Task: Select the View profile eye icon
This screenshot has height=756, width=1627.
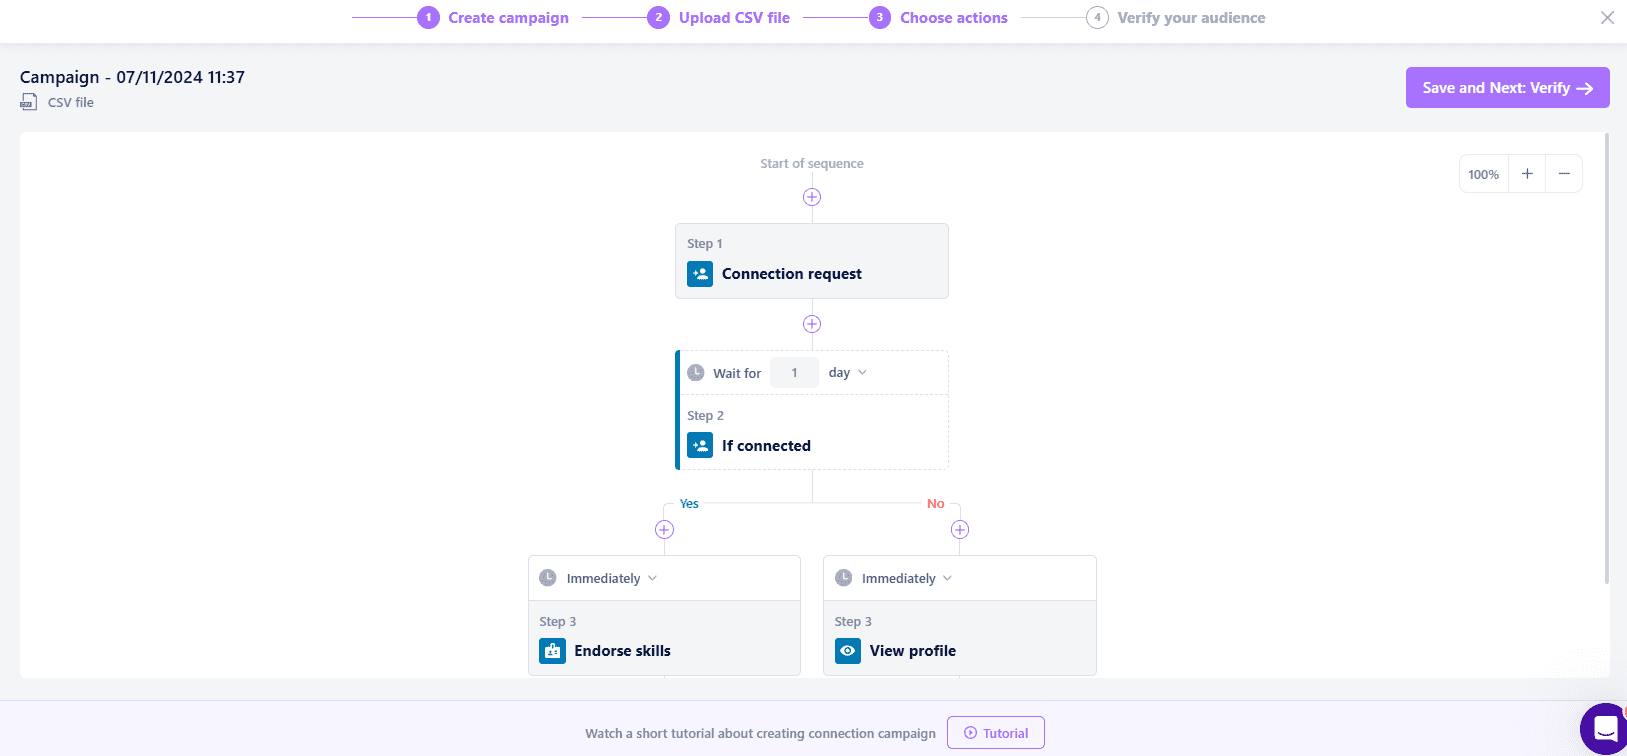Action: tap(848, 651)
